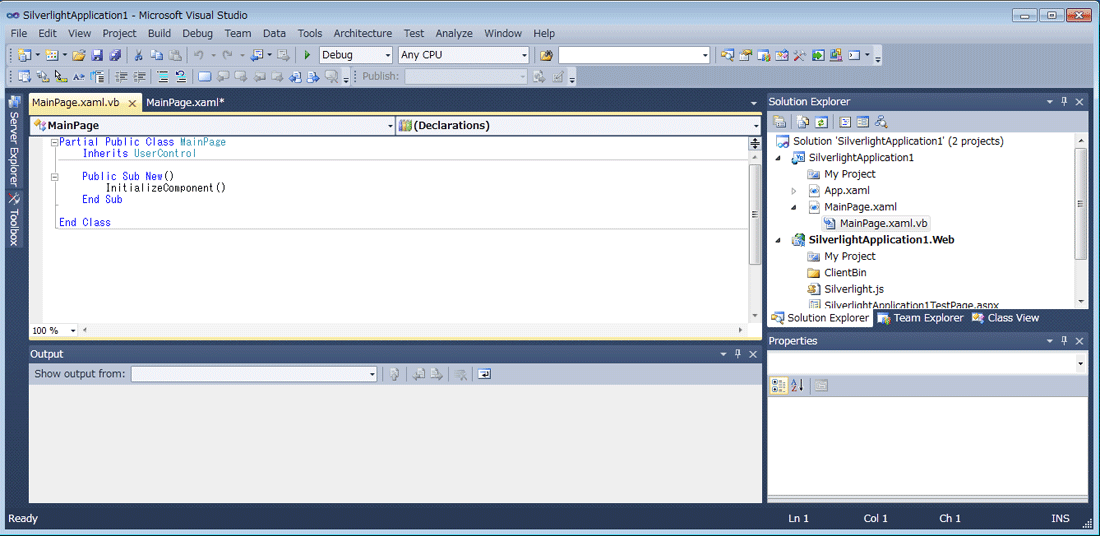
Task: Click the Copy icon in the toolbar
Action: click(156, 55)
